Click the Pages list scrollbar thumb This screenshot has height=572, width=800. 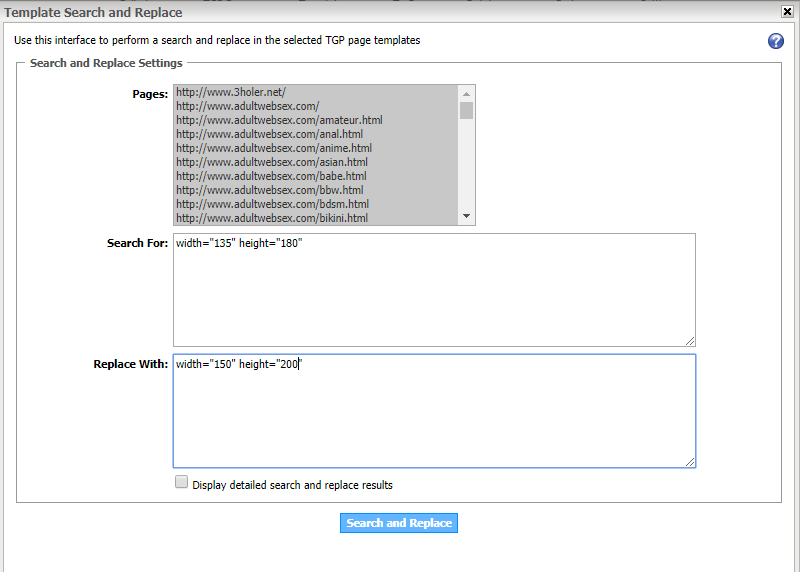(466, 110)
